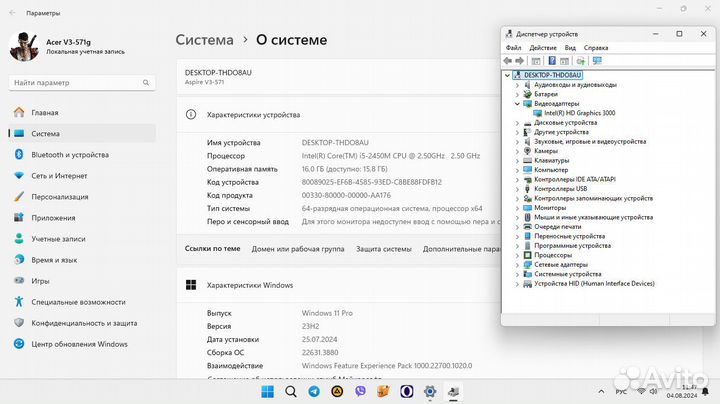This screenshot has width=720, height=404.
Task: Show hidden tray icons chevron
Action: pyautogui.click(x=601, y=392)
